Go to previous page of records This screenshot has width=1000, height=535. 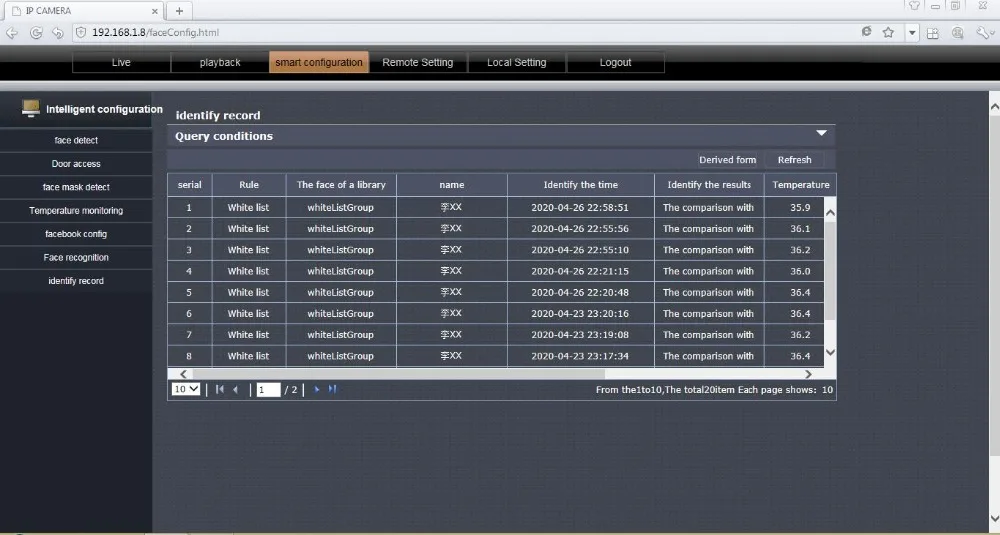tap(236, 389)
